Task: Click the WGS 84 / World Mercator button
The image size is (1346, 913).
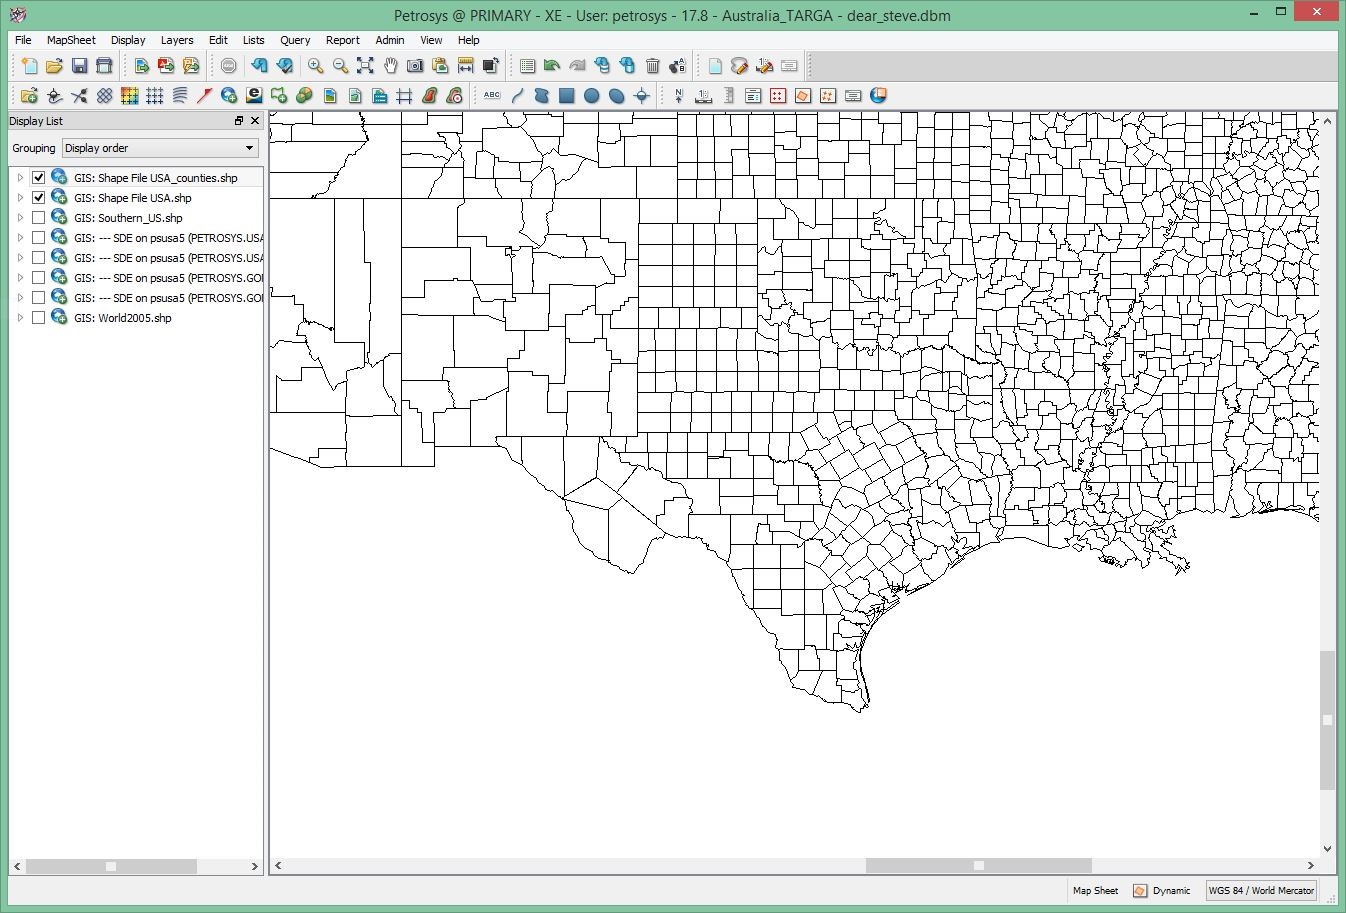Action: 1261,890
